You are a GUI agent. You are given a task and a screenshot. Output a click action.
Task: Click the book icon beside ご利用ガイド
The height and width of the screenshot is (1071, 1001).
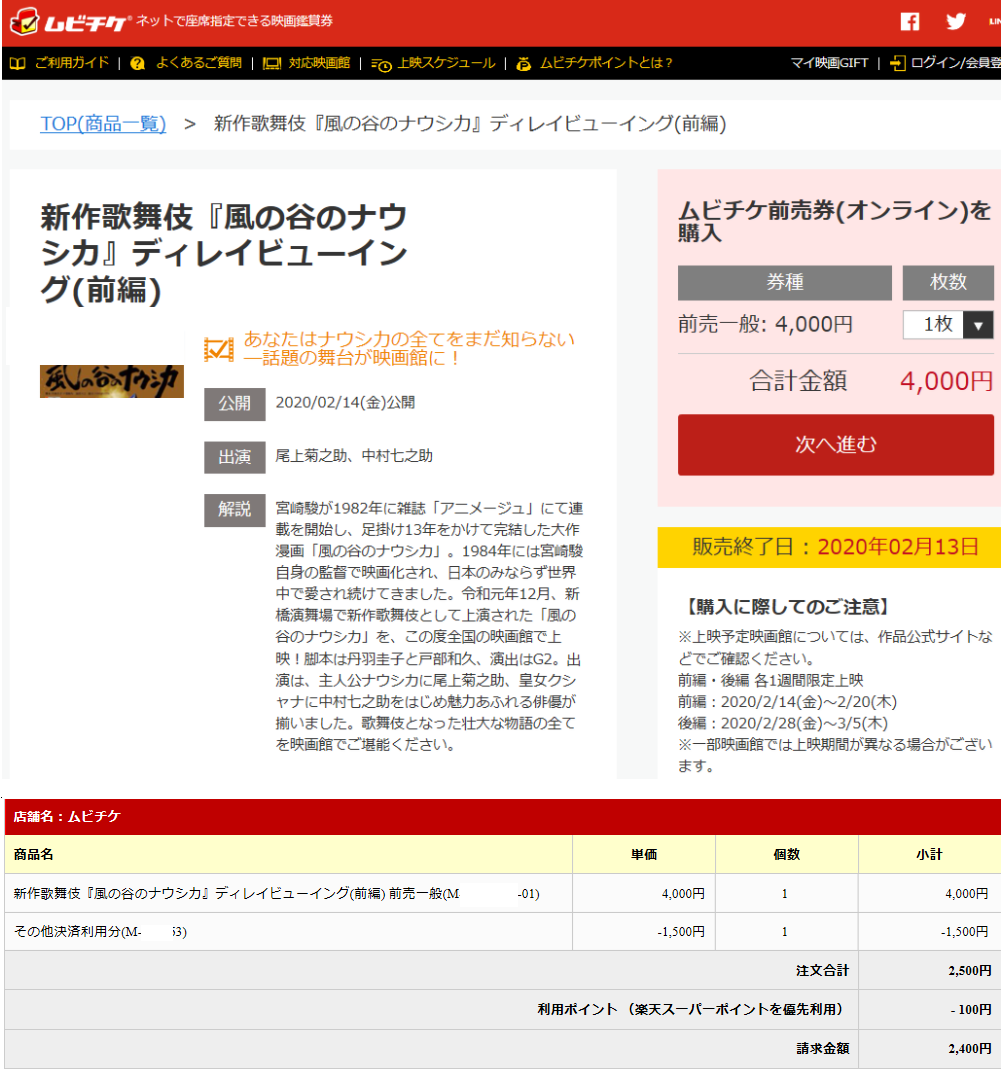click(x=18, y=64)
